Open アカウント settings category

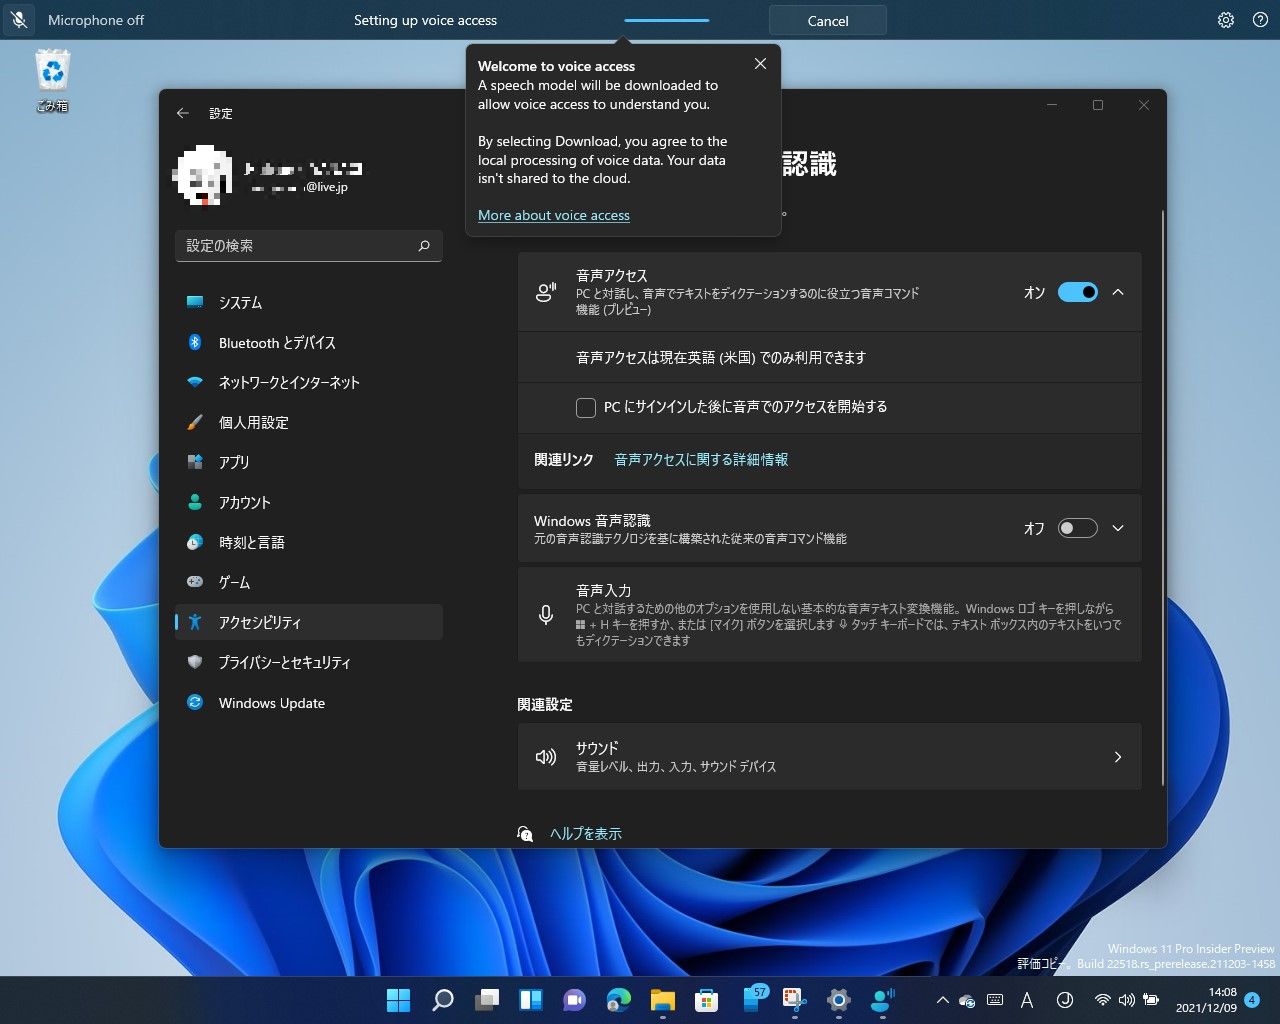309,502
